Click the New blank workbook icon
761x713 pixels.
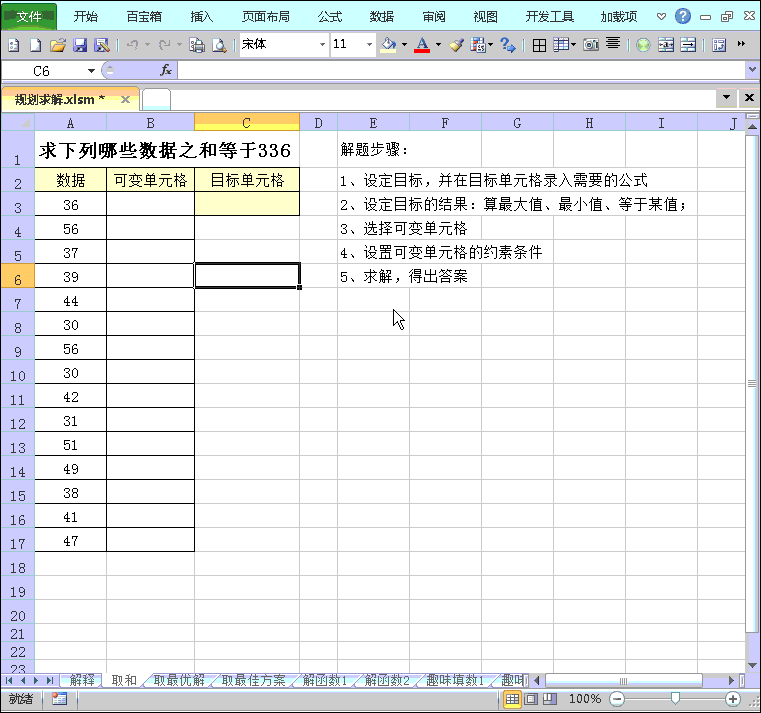(x=35, y=45)
